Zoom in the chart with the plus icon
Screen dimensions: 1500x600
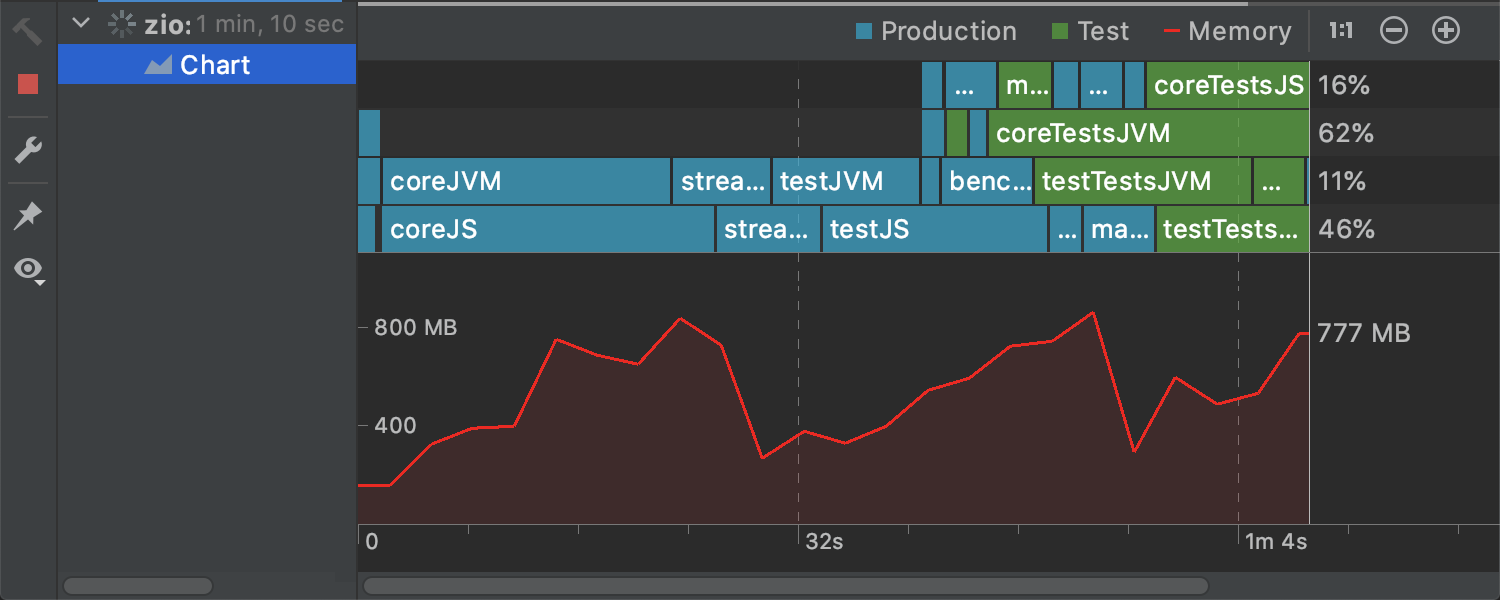1446,31
